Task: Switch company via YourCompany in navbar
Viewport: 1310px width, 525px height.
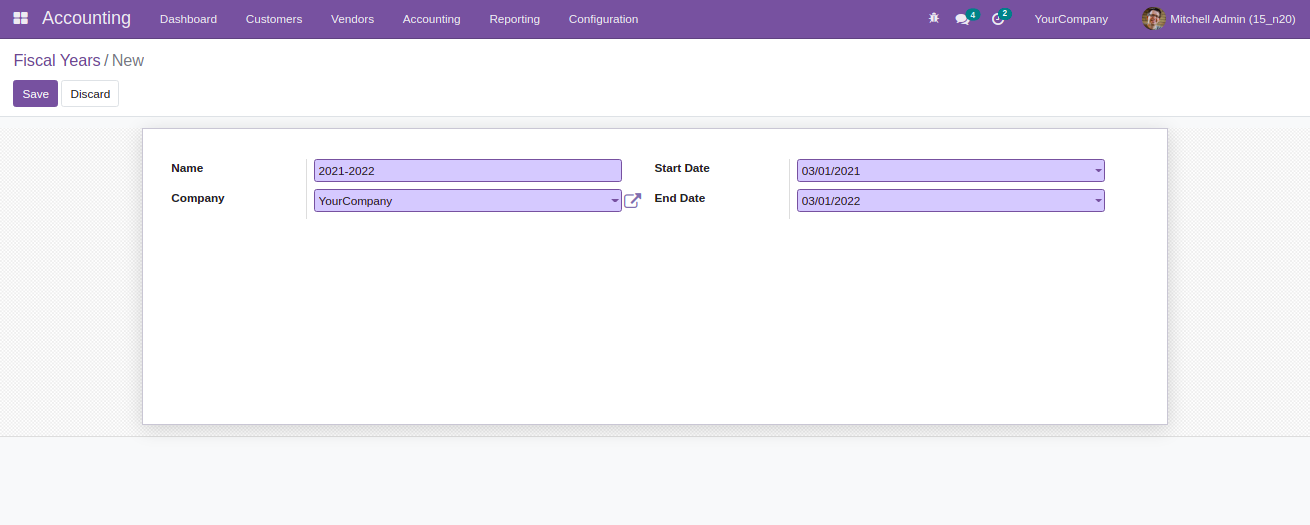Action: [1071, 19]
